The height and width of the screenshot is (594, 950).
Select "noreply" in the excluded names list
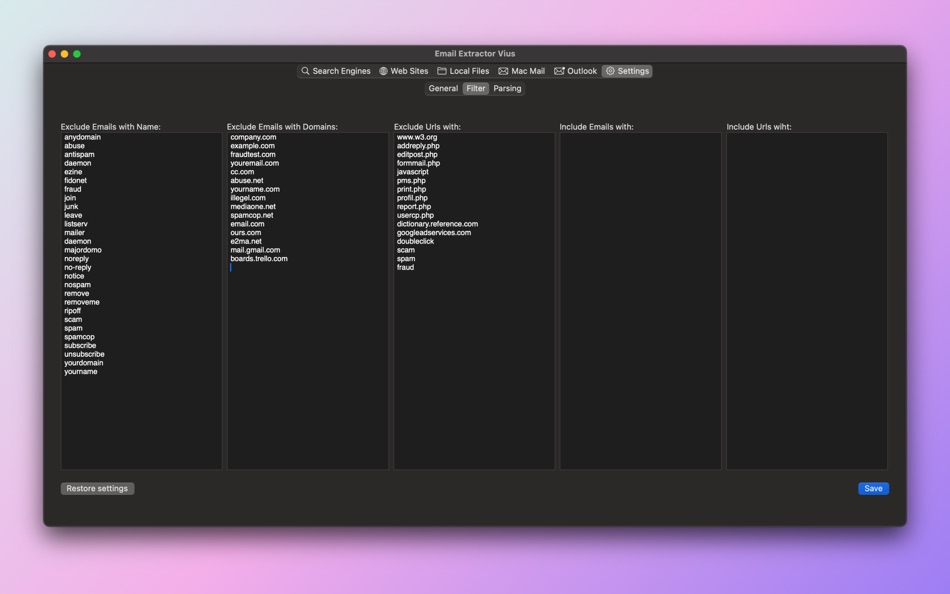[x=76, y=258]
